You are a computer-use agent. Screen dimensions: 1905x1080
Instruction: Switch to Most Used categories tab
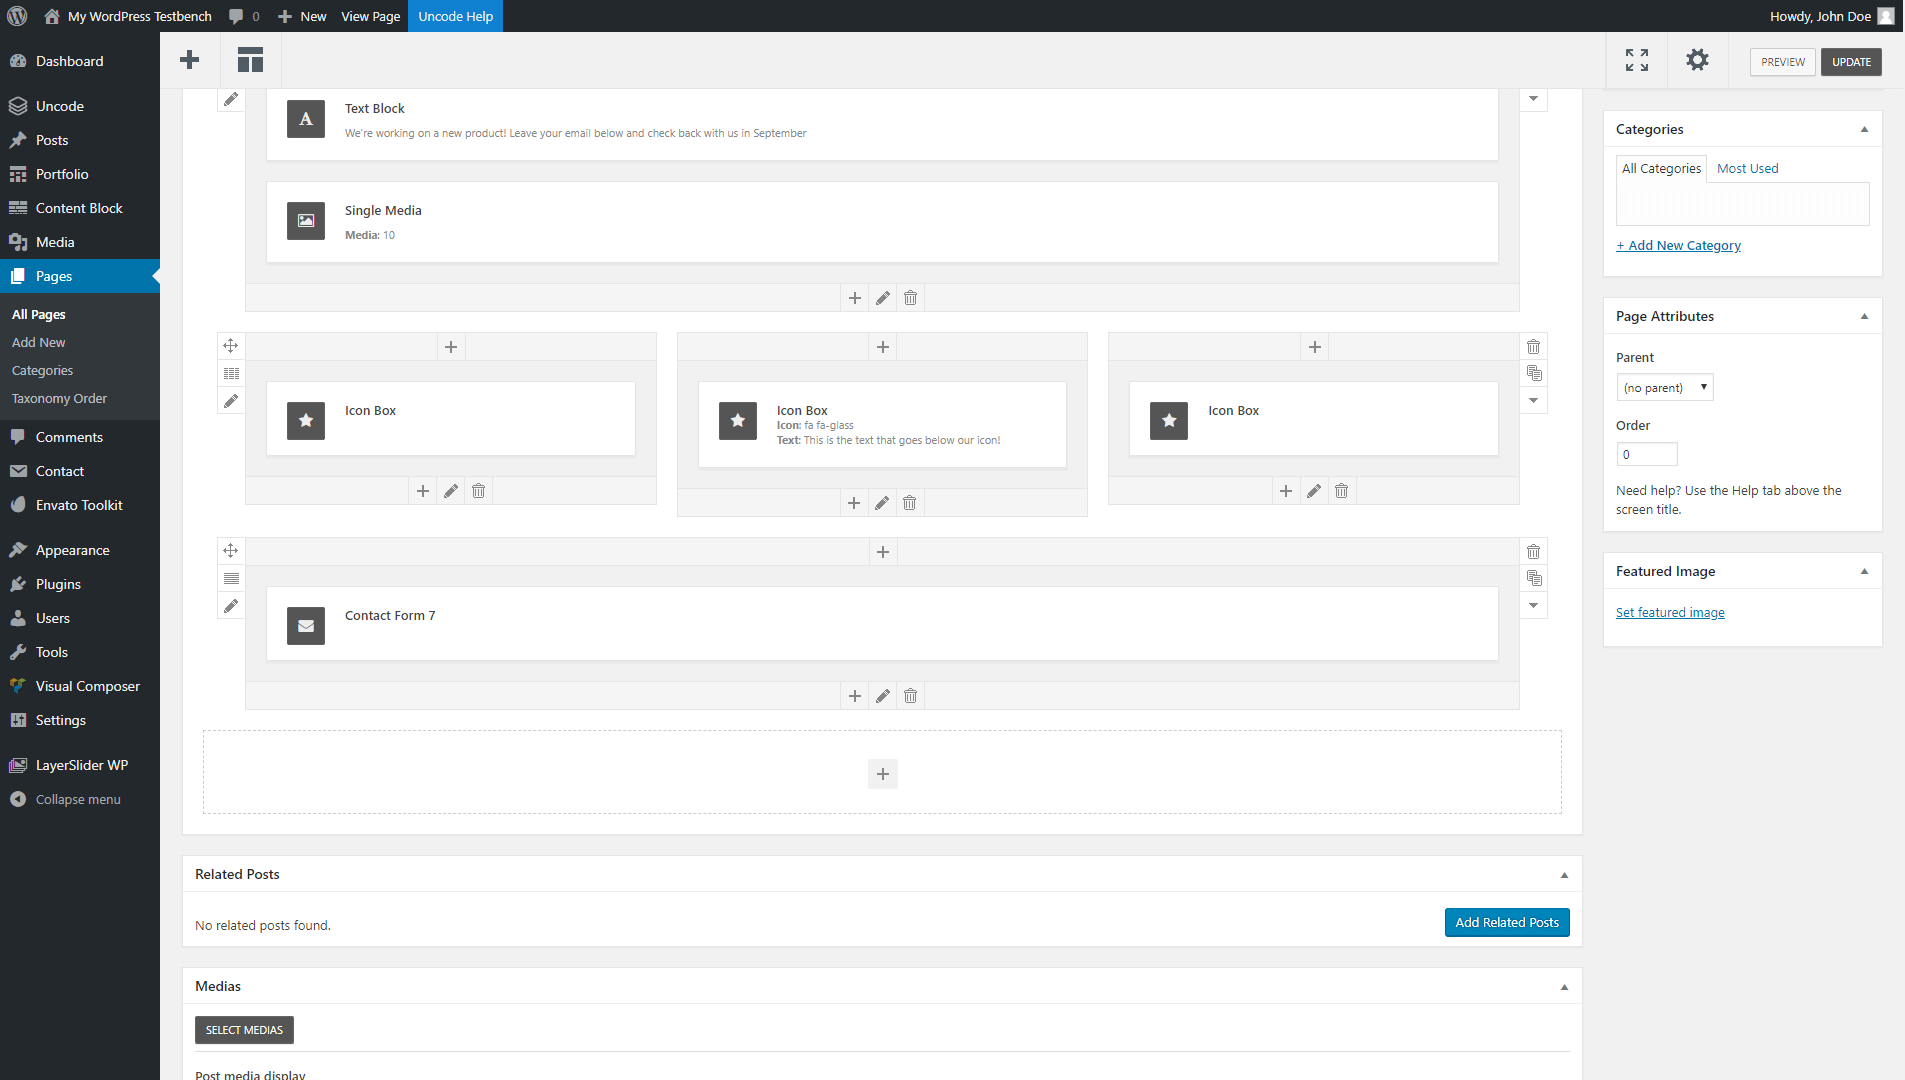pyautogui.click(x=1747, y=169)
